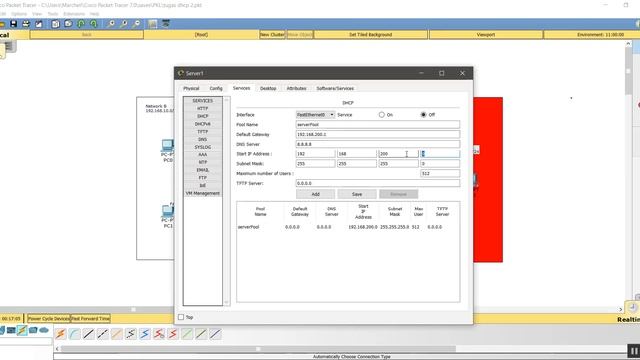Select the light-green Octal cable

pos(187,334)
